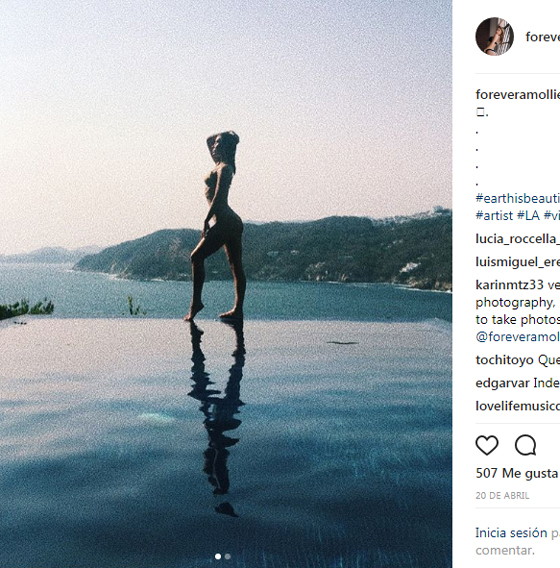Image resolution: width=560 pixels, height=568 pixels.
Task: Select the first carousel dot indicator
Action: [218, 556]
